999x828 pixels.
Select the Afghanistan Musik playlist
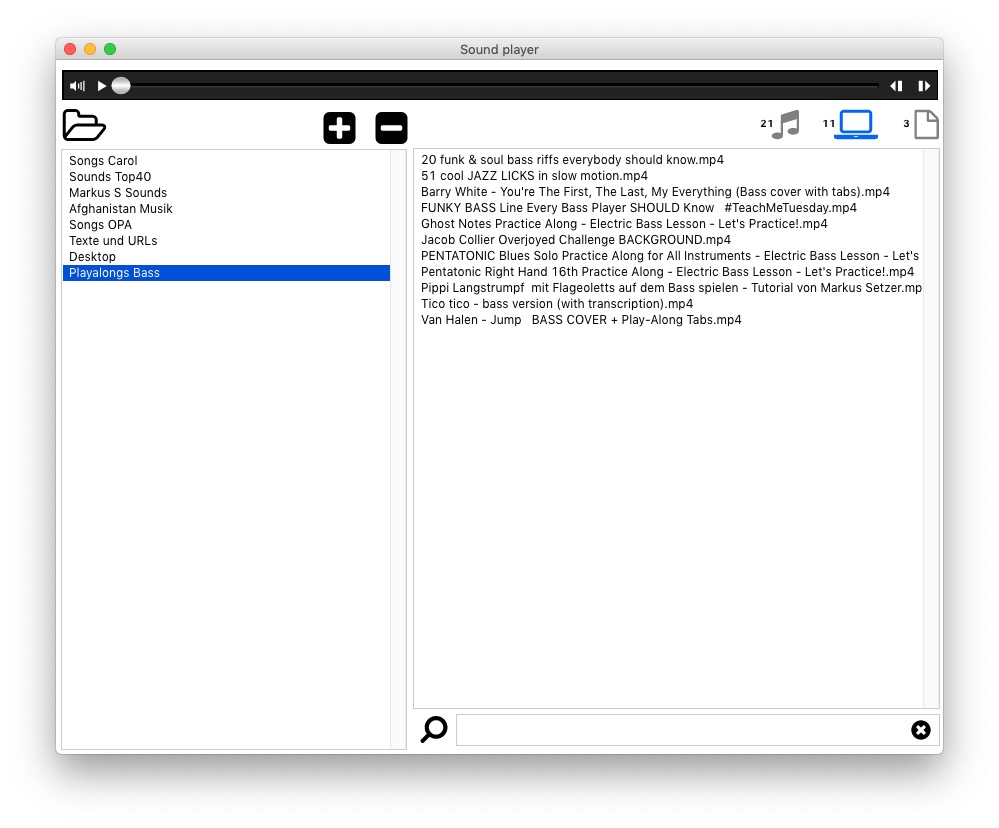(x=226, y=208)
